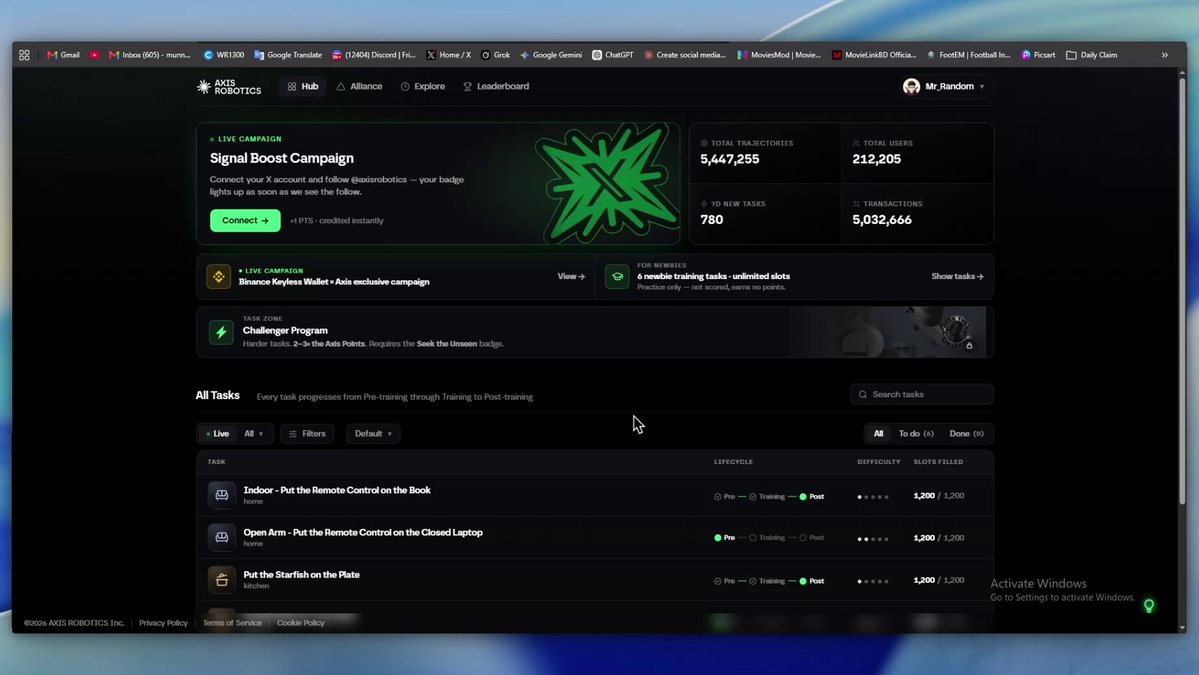The image size is (1199, 675).
Task: Open the Picsart bookmark
Action: [1038, 55]
